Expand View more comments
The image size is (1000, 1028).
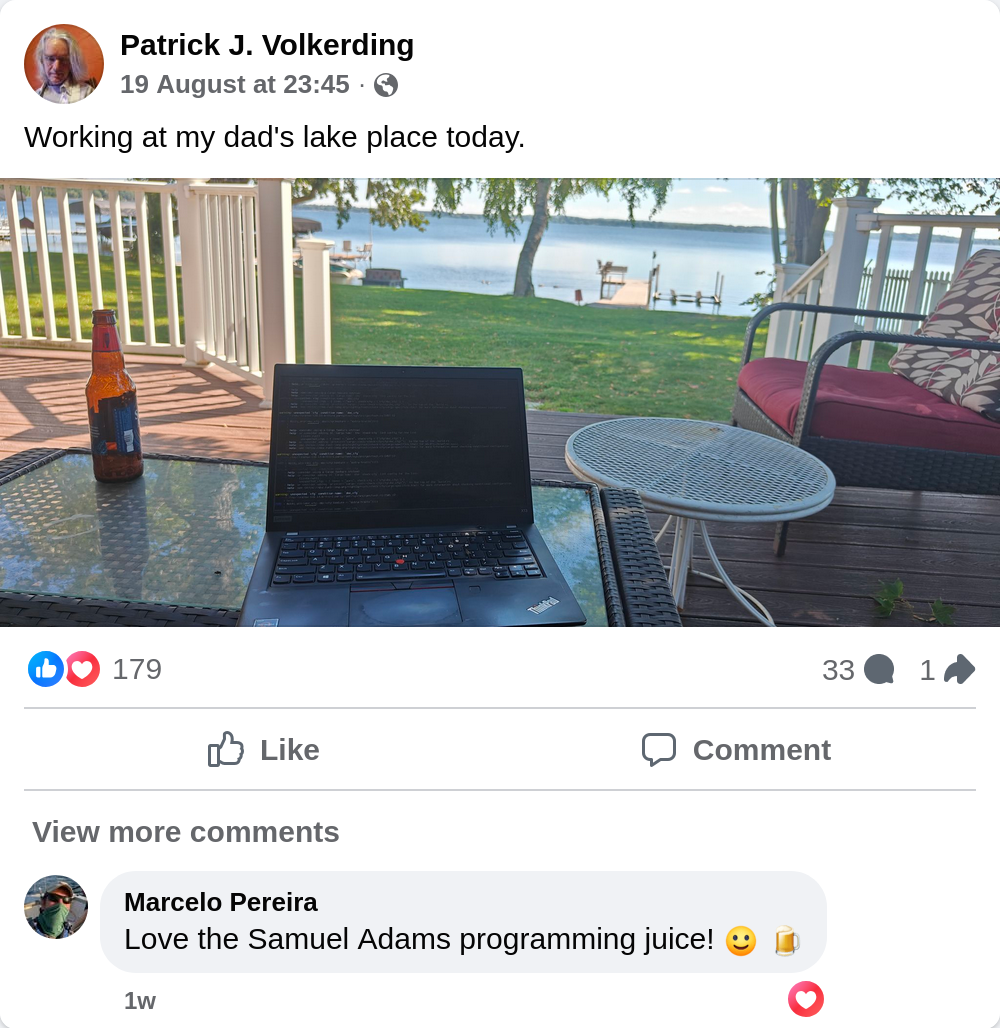pos(186,832)
